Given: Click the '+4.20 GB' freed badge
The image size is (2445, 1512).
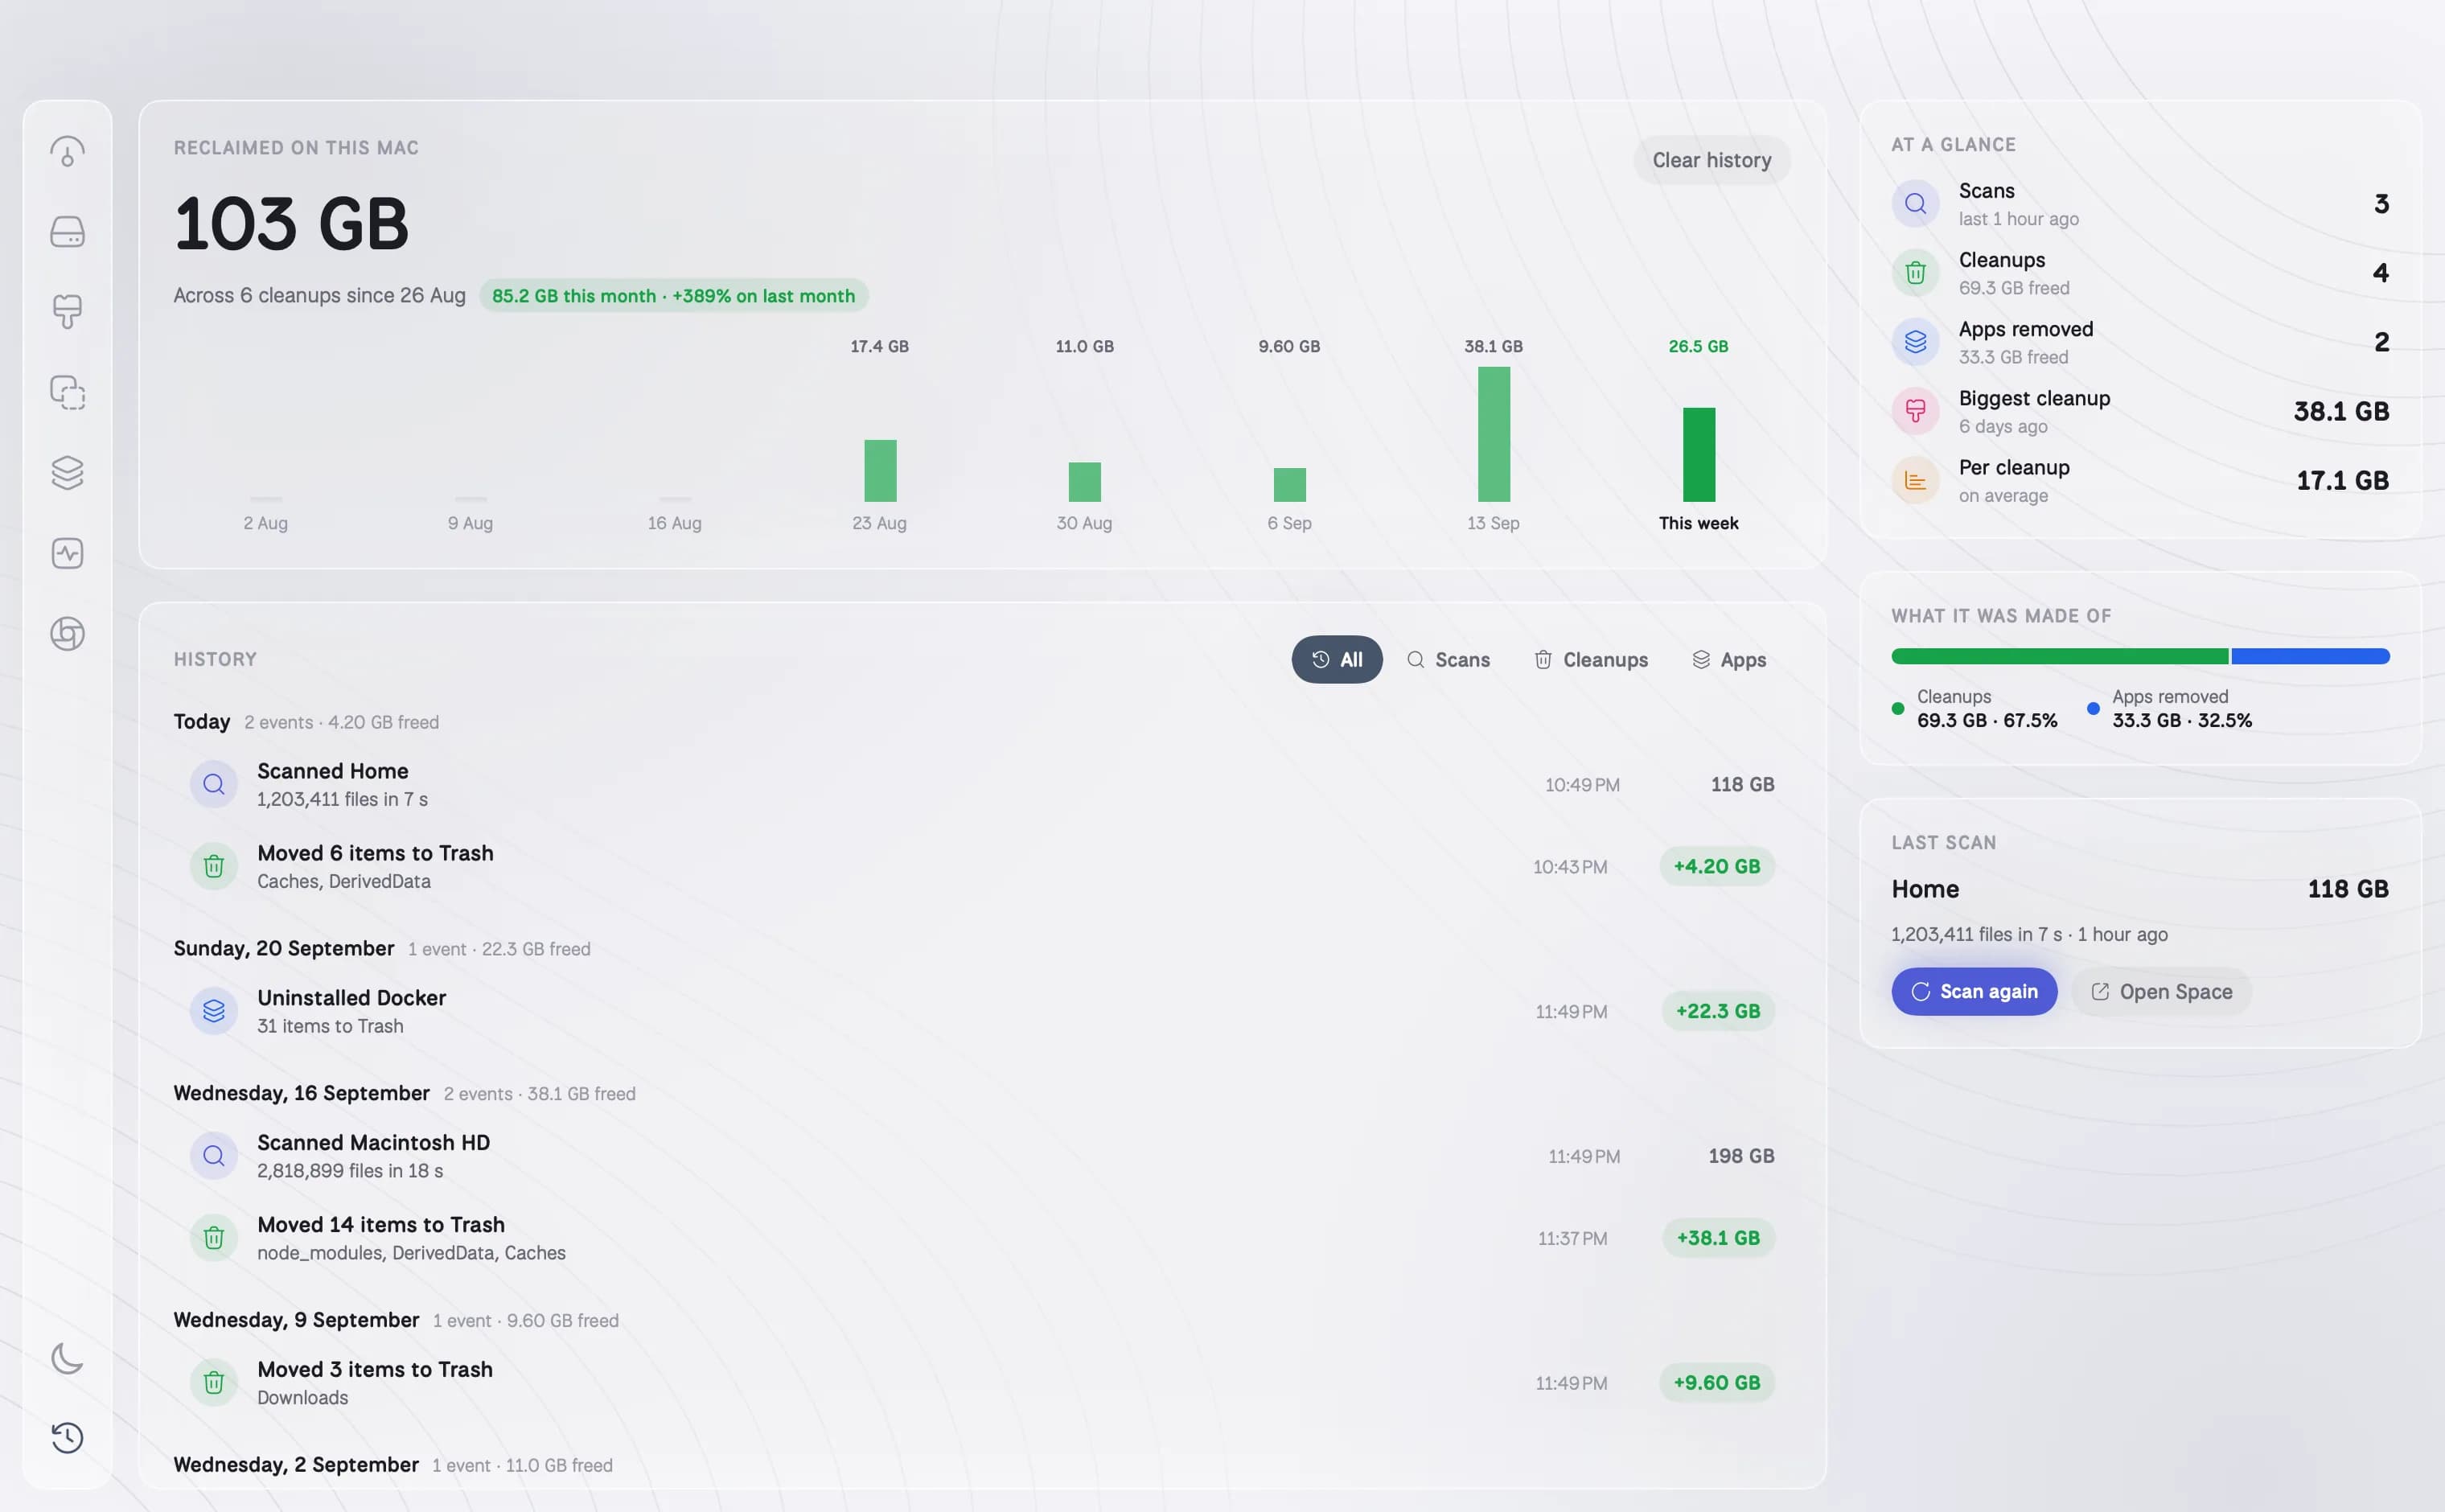Looking at the screenshot, I should pos(1717,866).
